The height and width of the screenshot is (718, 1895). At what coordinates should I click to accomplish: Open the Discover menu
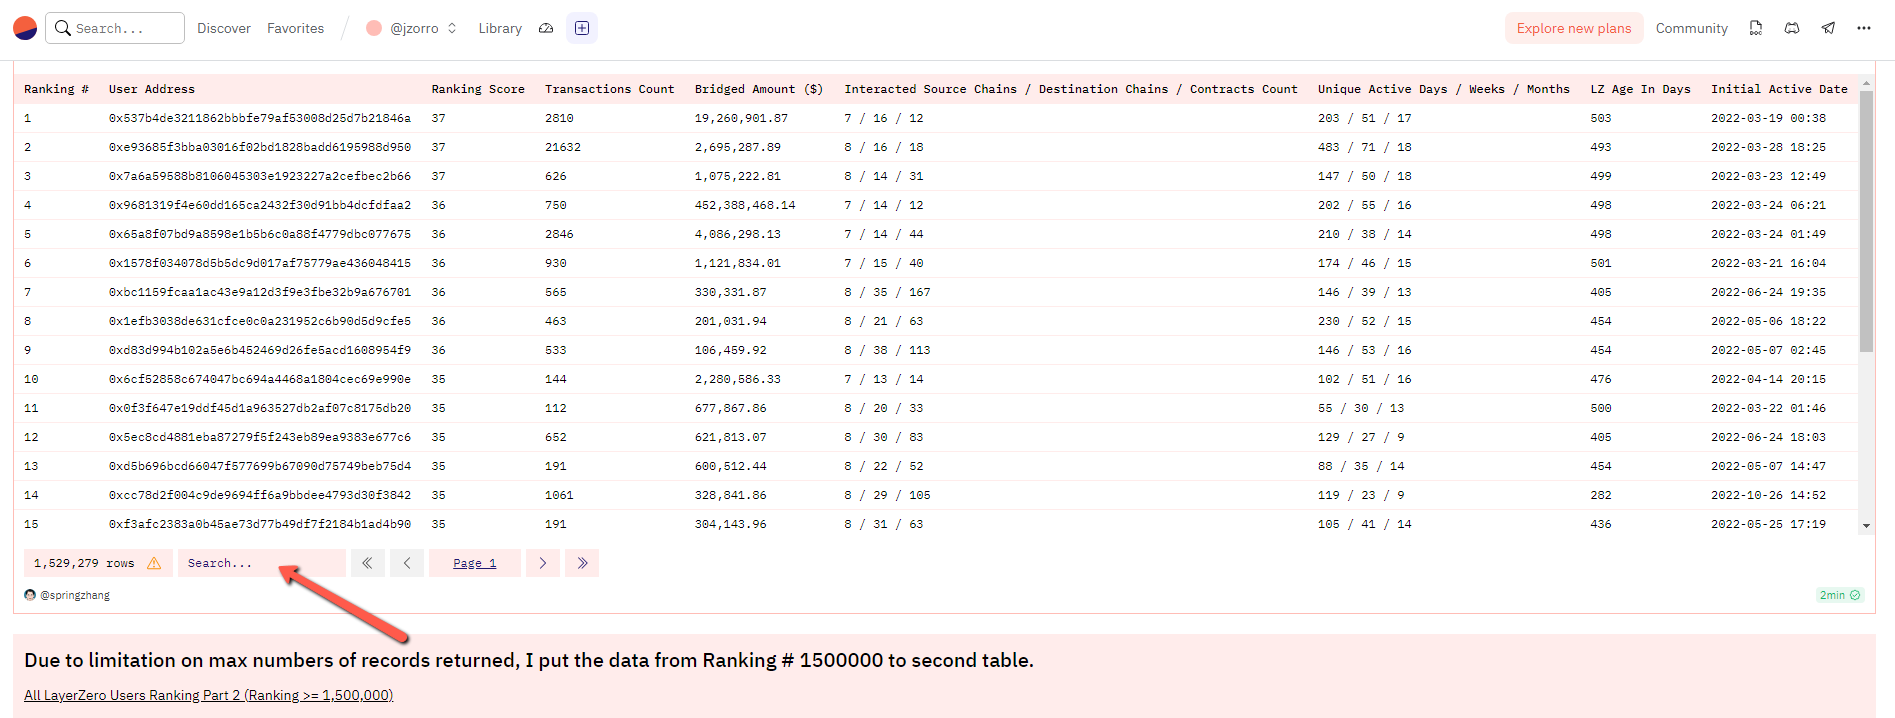pos(224,28)
